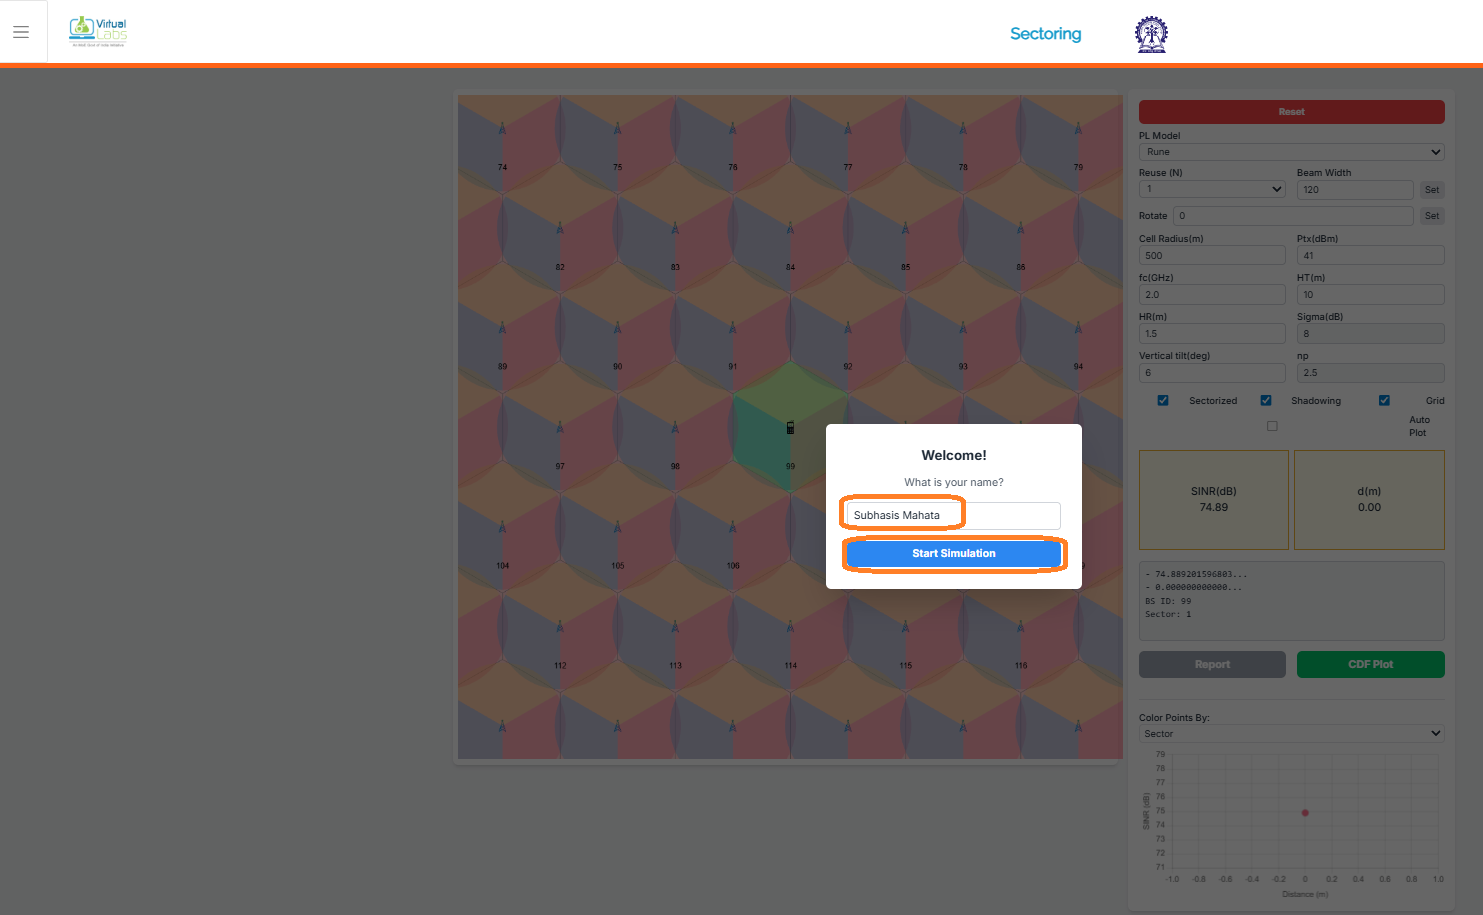Click the tower icon above cell 74
1483x915 pixels.
point(502,129)
